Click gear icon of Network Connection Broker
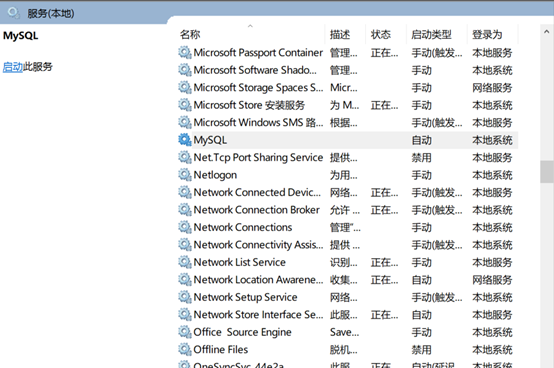554x368 pixels. [x=184, y=210]
